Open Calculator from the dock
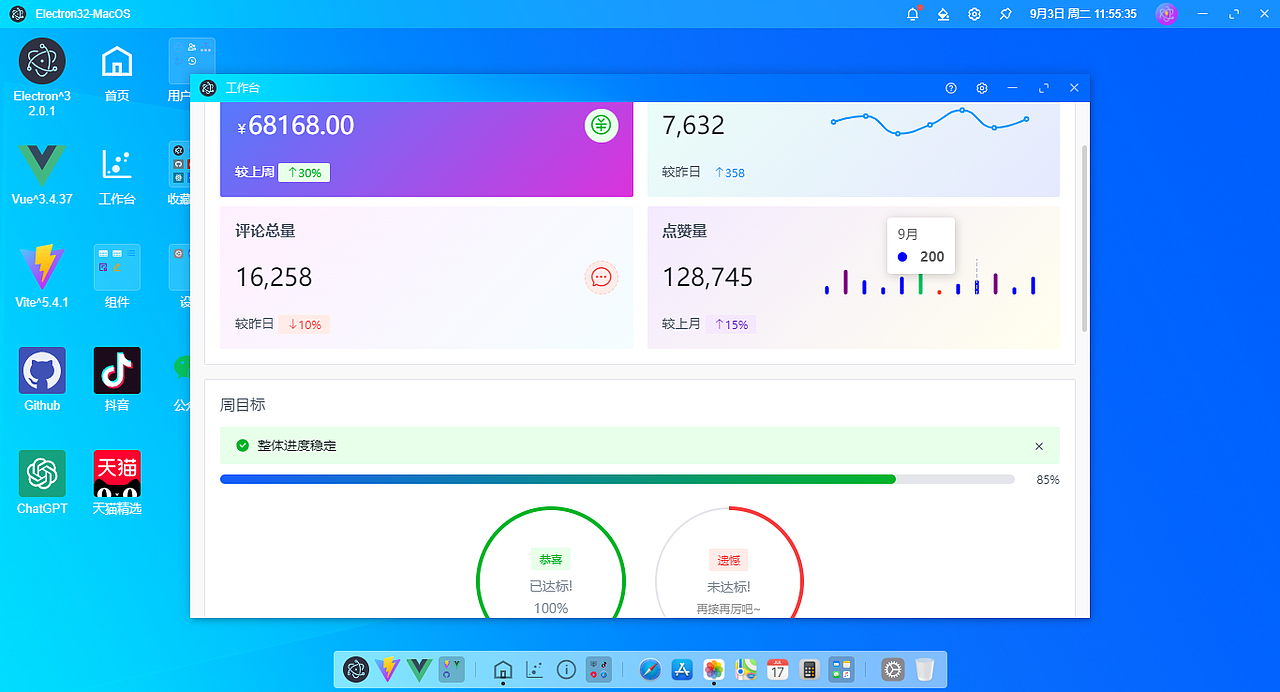Screen dimensions: 1280x692 (809, 669)
